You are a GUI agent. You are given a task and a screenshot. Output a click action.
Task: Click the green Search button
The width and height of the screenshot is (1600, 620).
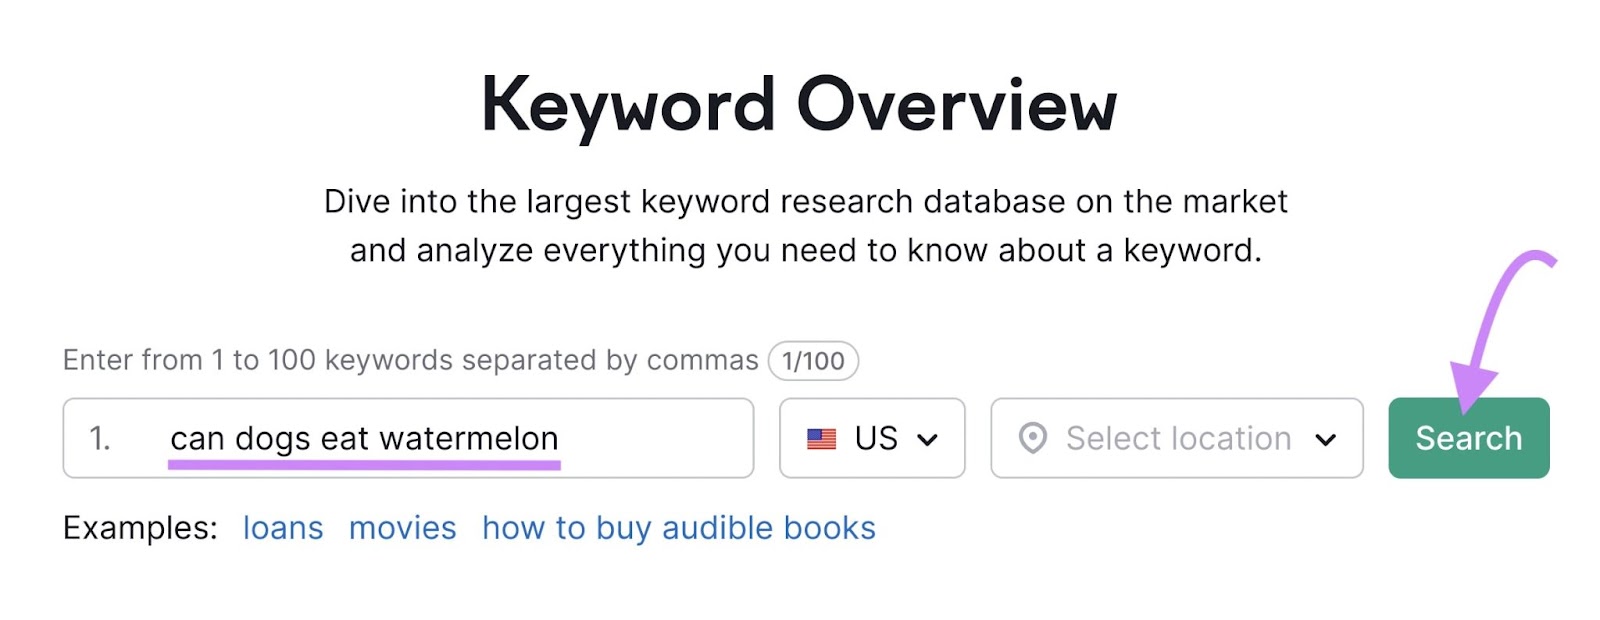tap(1467, 438)
